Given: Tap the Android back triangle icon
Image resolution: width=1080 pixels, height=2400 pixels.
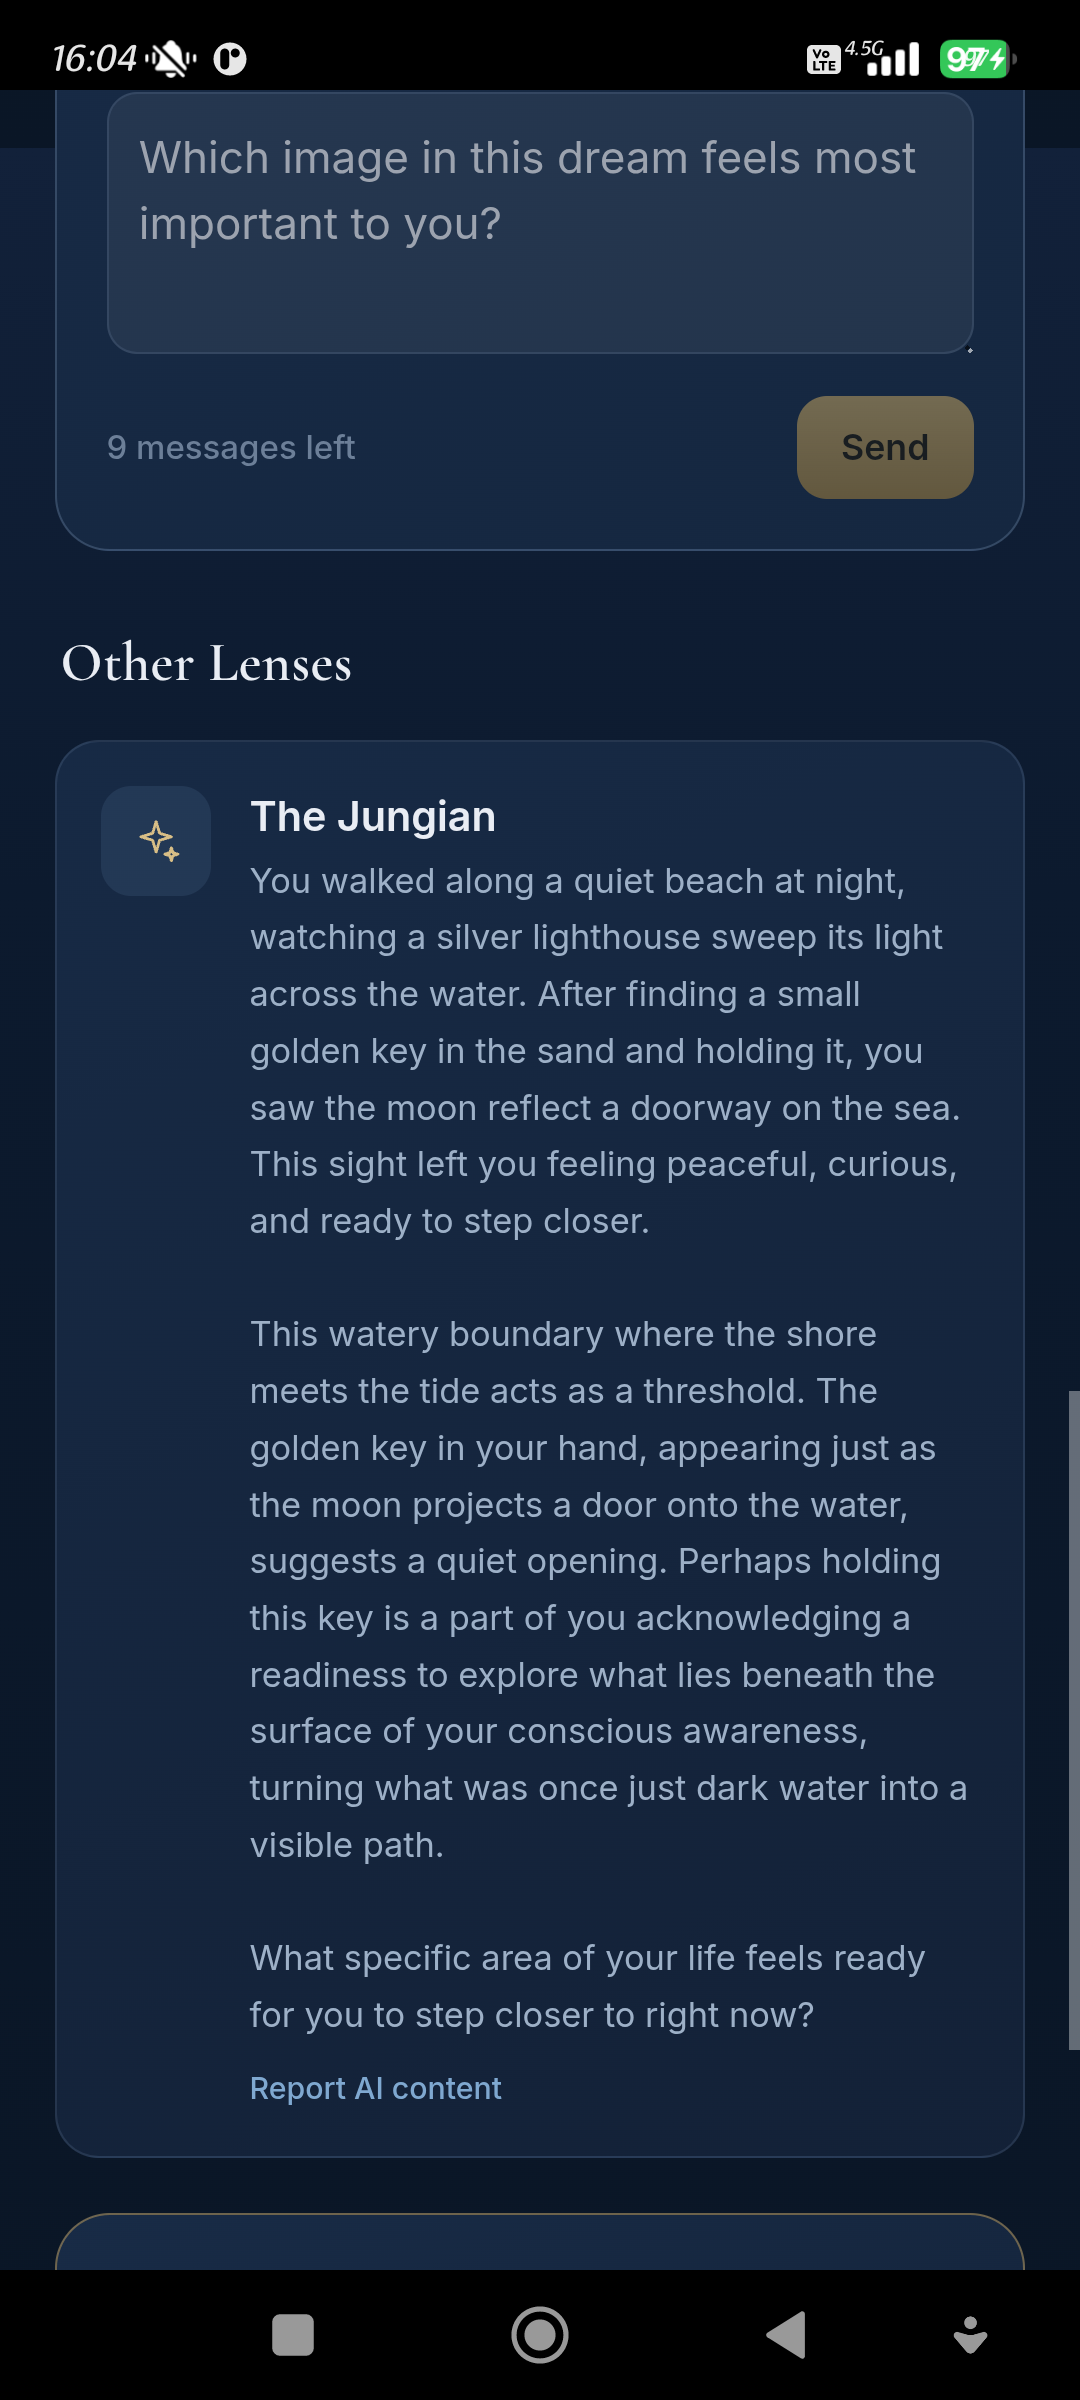Looking at the screenshot, I should click(787, 2336).
